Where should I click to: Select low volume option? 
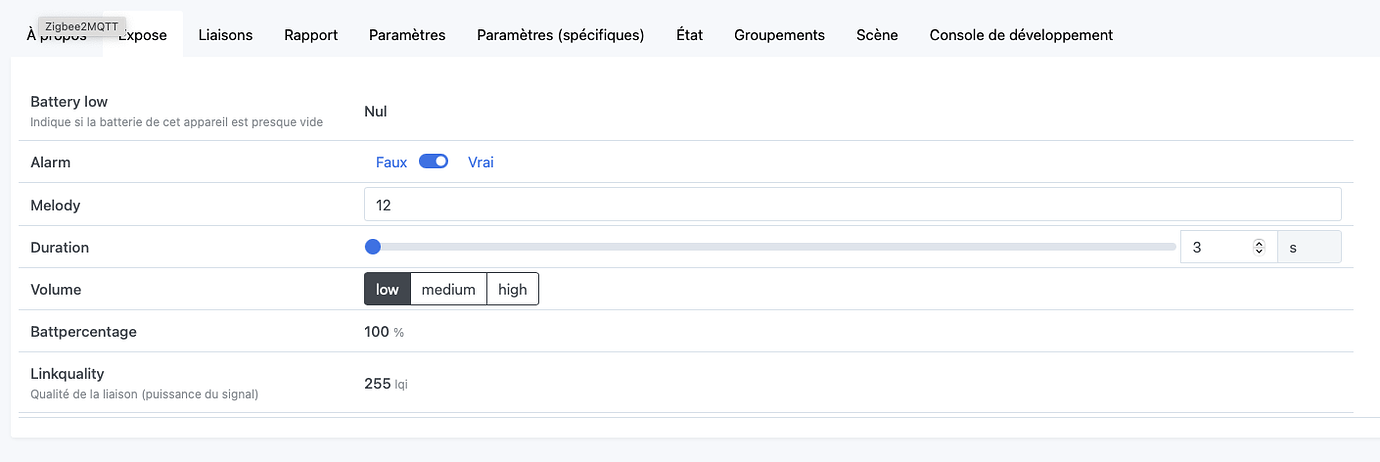pos(387,289)
